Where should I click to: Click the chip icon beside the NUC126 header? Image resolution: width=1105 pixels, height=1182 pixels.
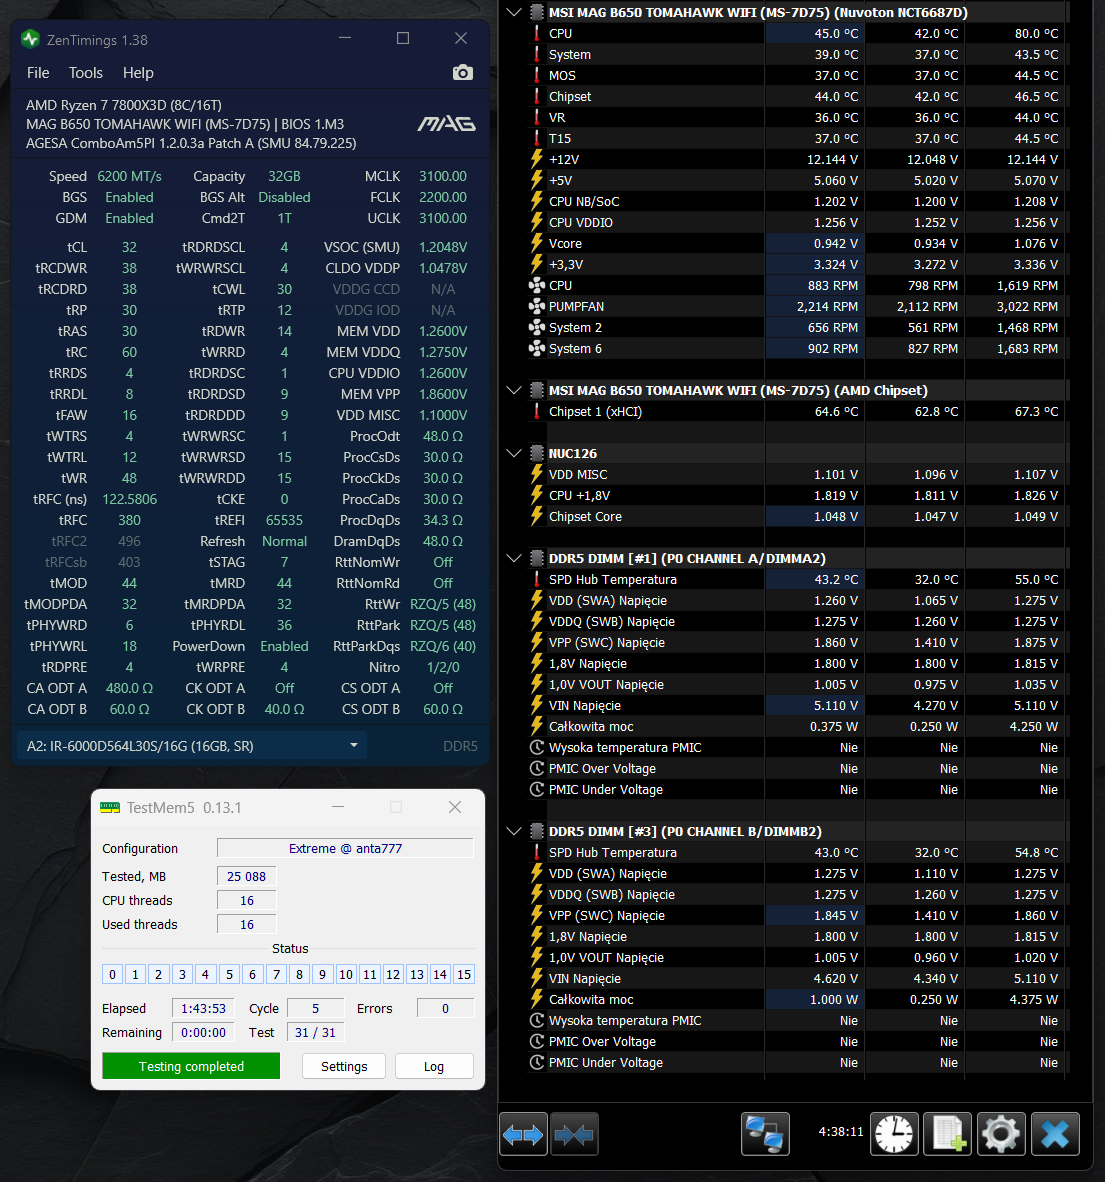(x=537, y=453)
